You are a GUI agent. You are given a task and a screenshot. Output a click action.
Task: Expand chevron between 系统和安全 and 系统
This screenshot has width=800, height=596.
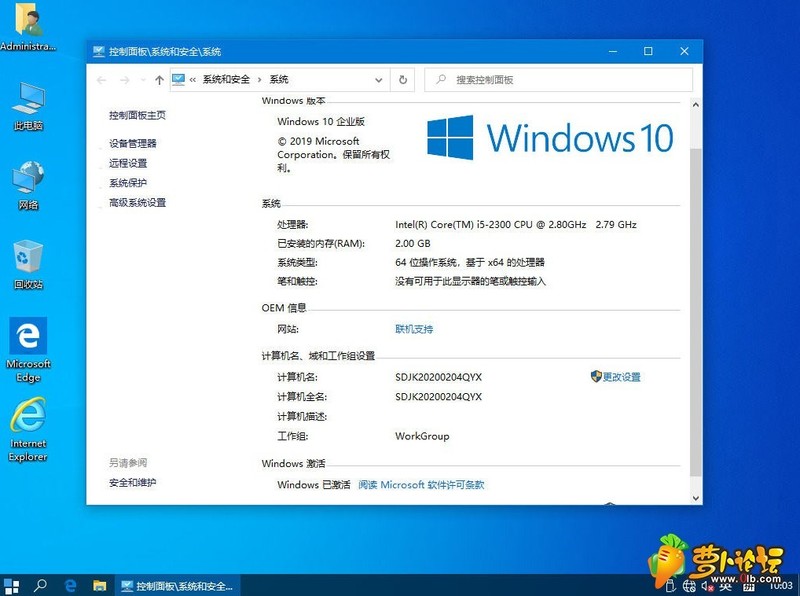pyautogui.click(x=260, y=80)
